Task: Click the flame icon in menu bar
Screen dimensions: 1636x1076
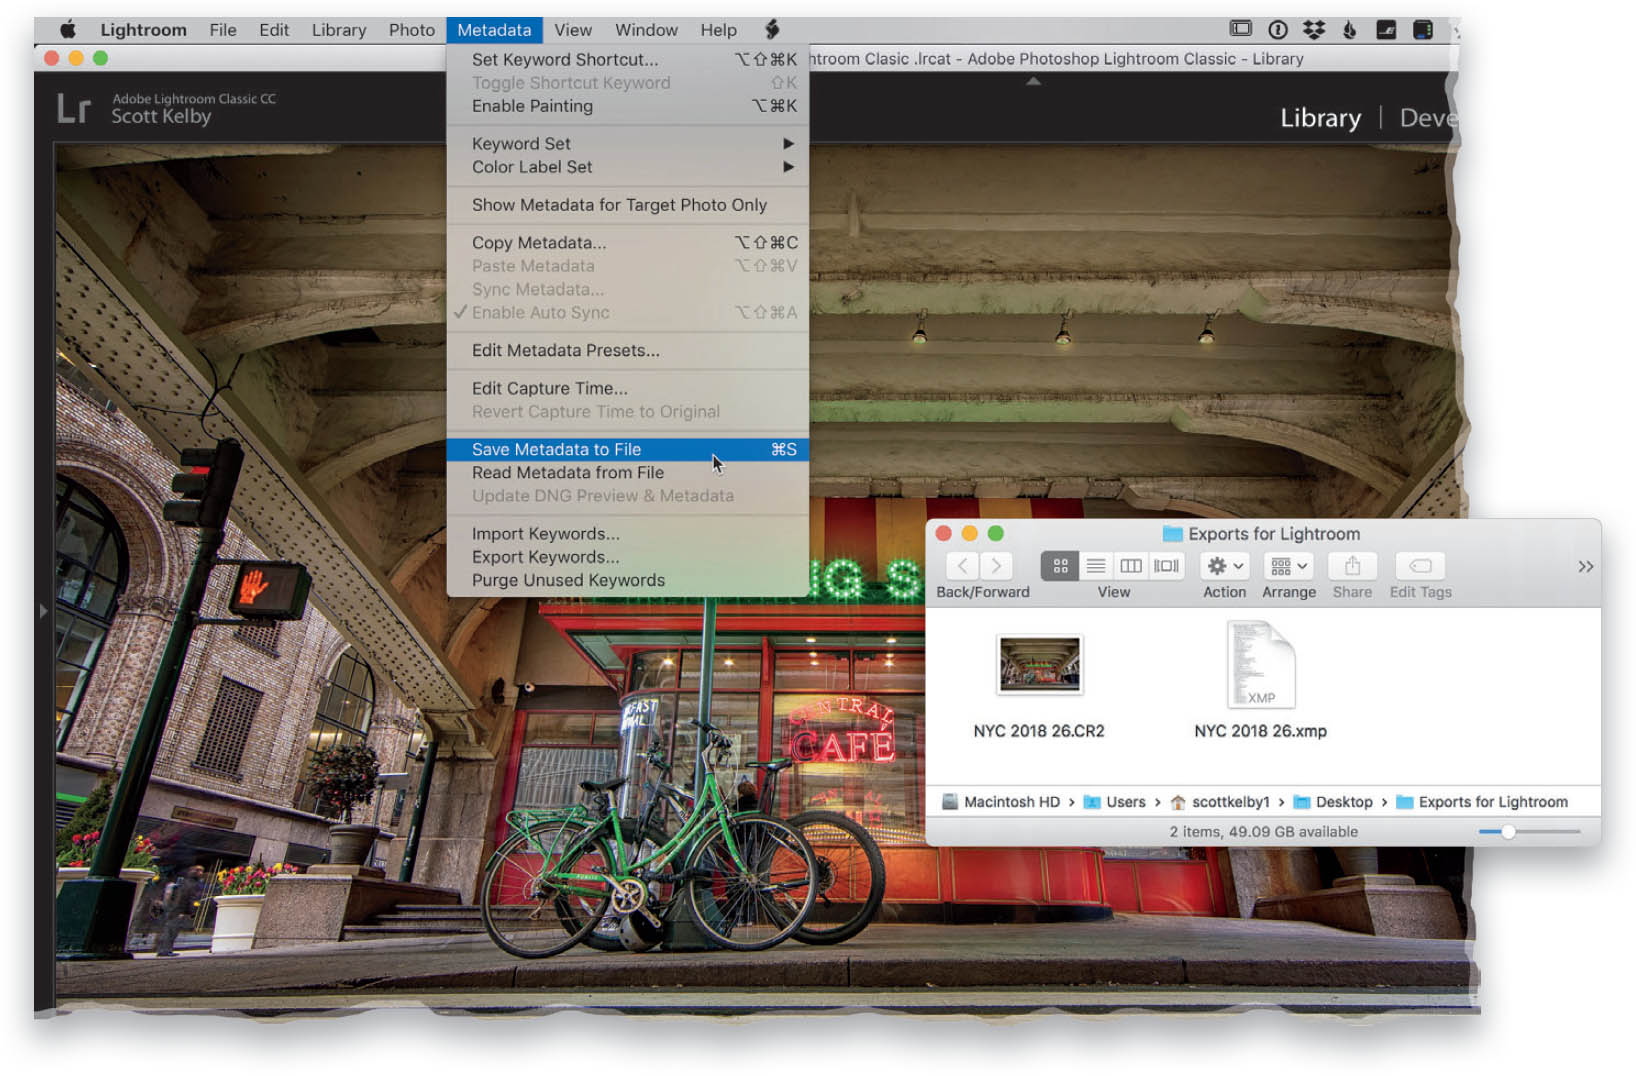Action: [1350, 30]
